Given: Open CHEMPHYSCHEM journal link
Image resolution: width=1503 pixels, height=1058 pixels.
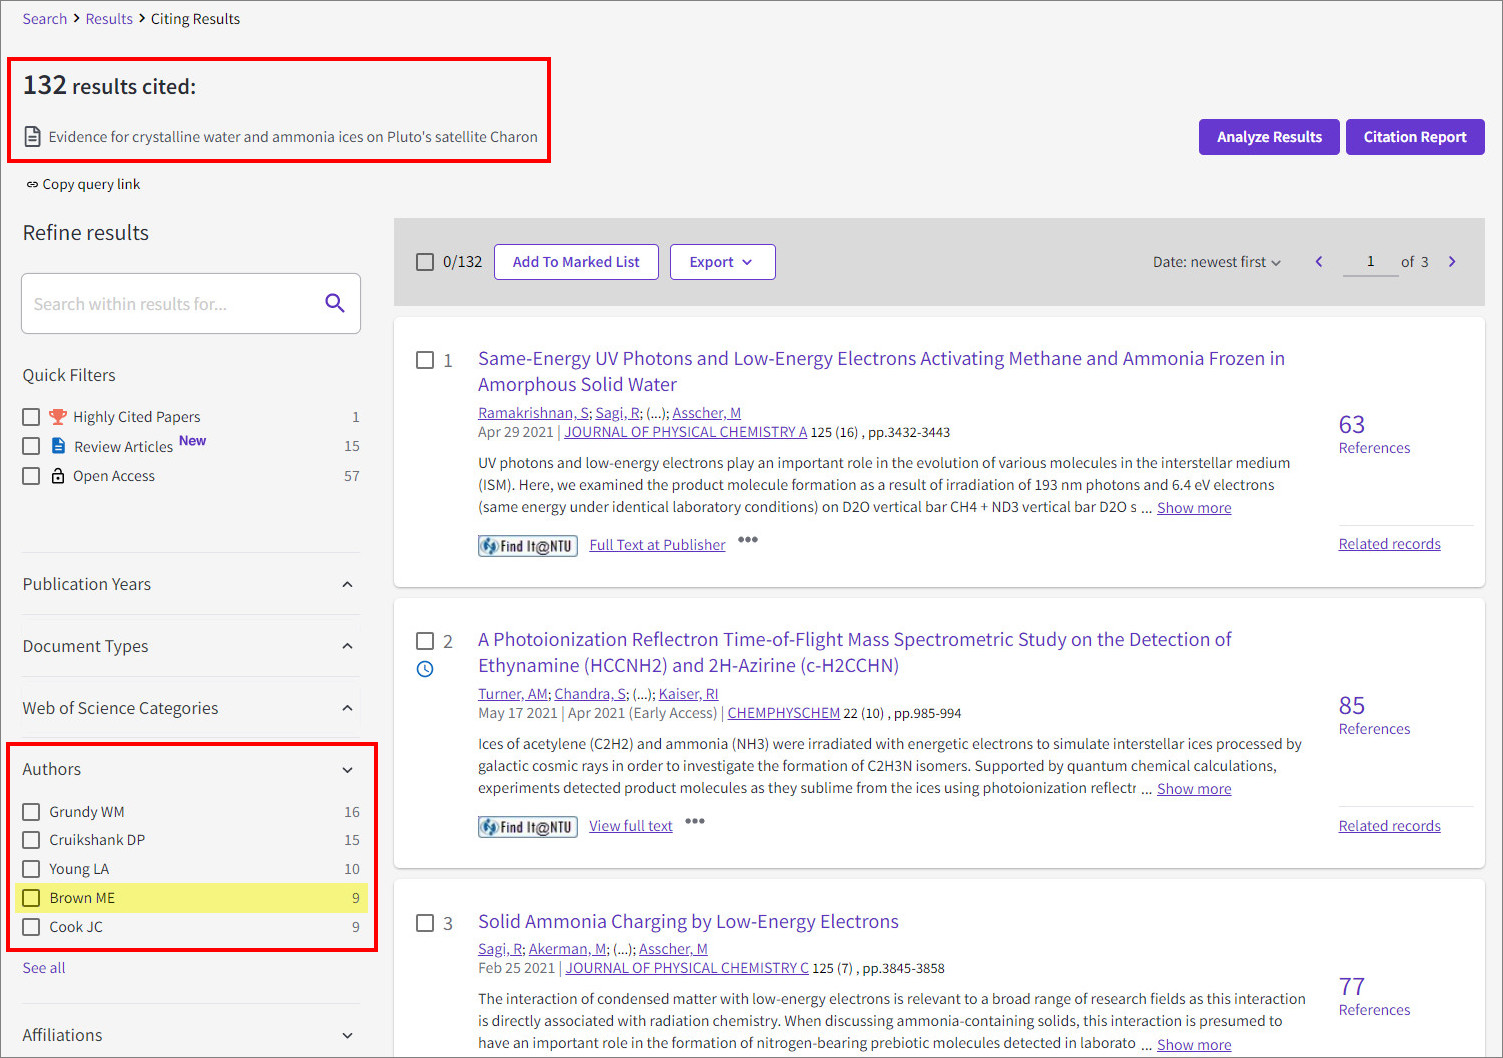Looking at the screenshot, I should 783,713.
